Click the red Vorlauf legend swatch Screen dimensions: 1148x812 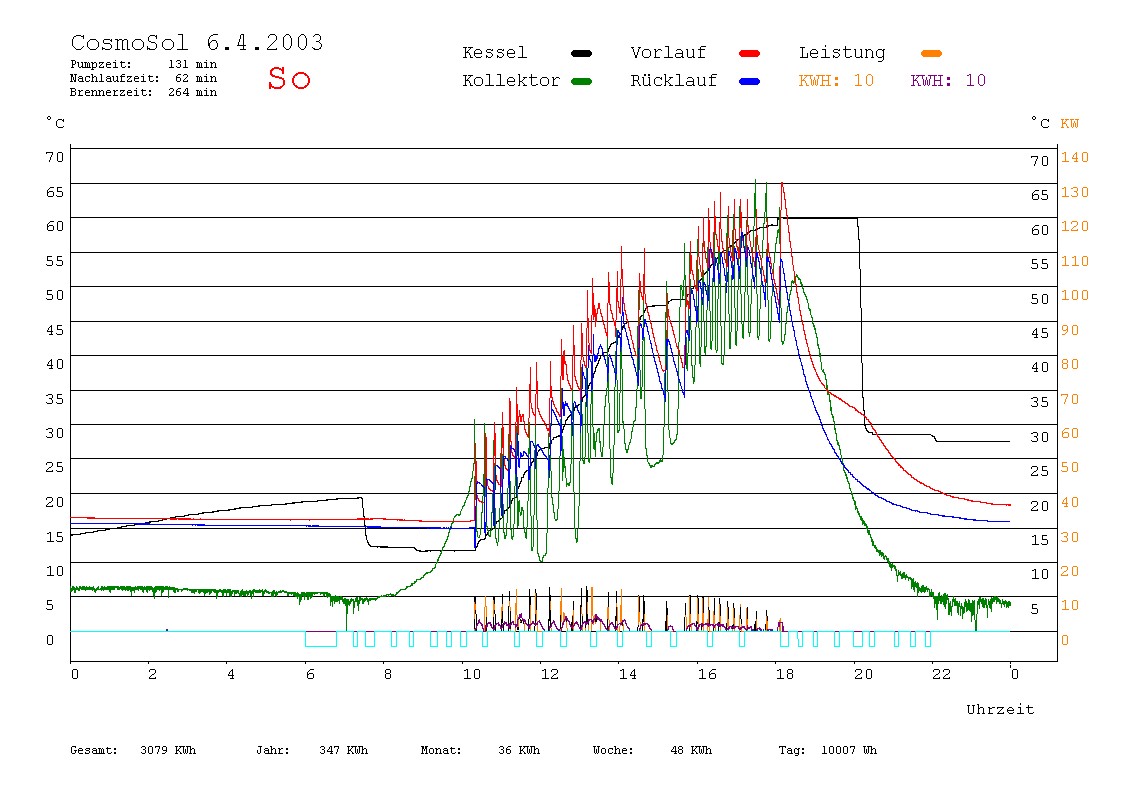tap(750, 53)
